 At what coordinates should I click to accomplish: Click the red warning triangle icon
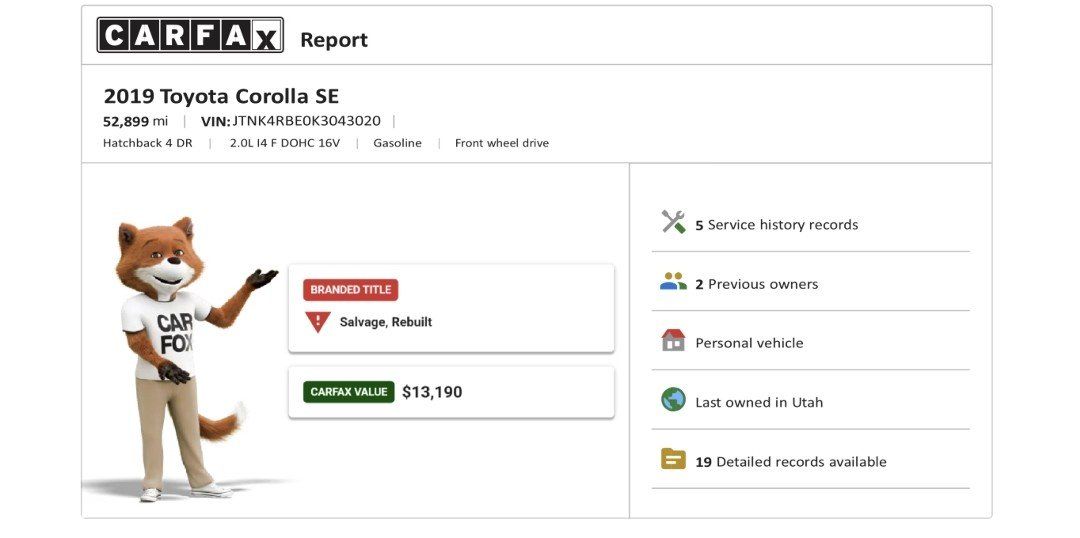(x=318, y=322)
